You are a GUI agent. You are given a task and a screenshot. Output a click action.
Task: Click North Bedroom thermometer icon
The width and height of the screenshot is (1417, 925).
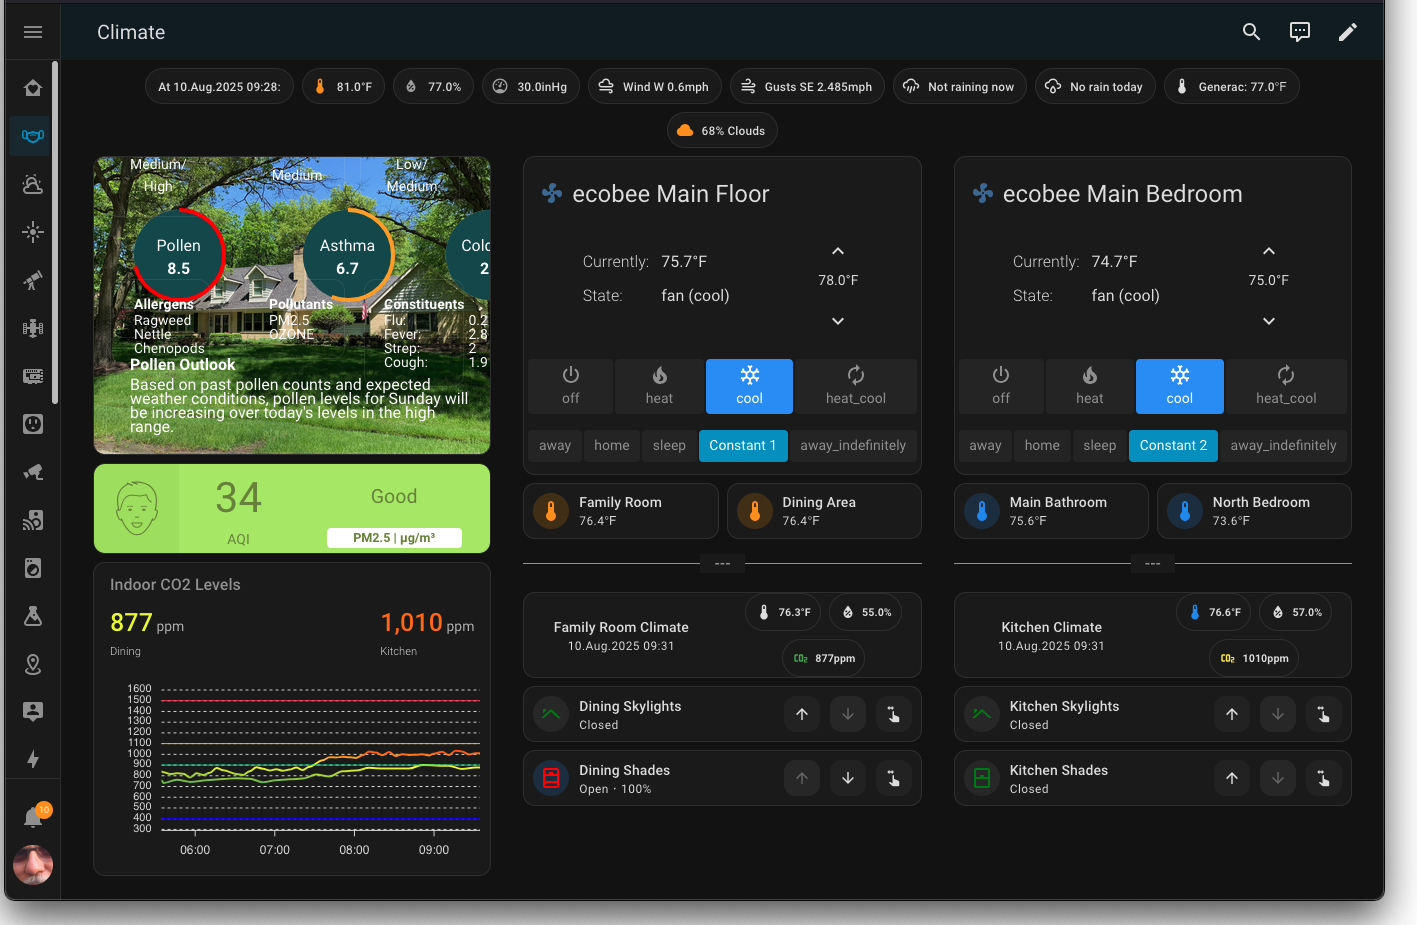1185,511
